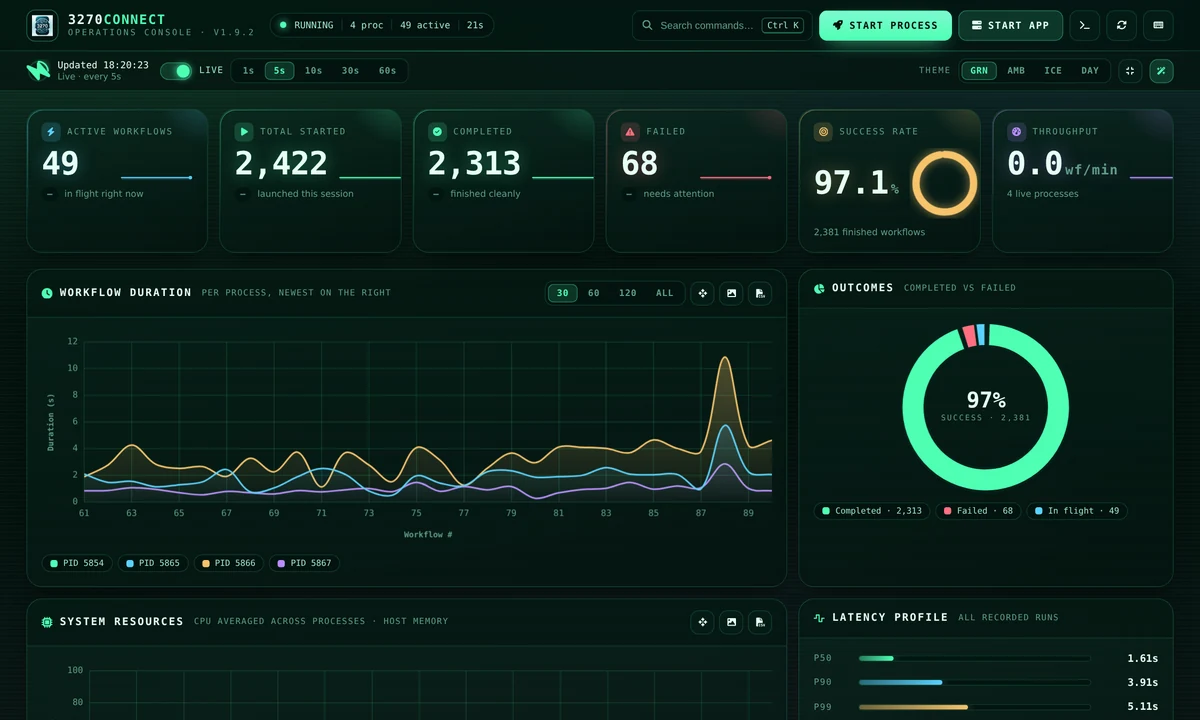Click the Ctrl K shortcut badge

(x=784, y=26)
